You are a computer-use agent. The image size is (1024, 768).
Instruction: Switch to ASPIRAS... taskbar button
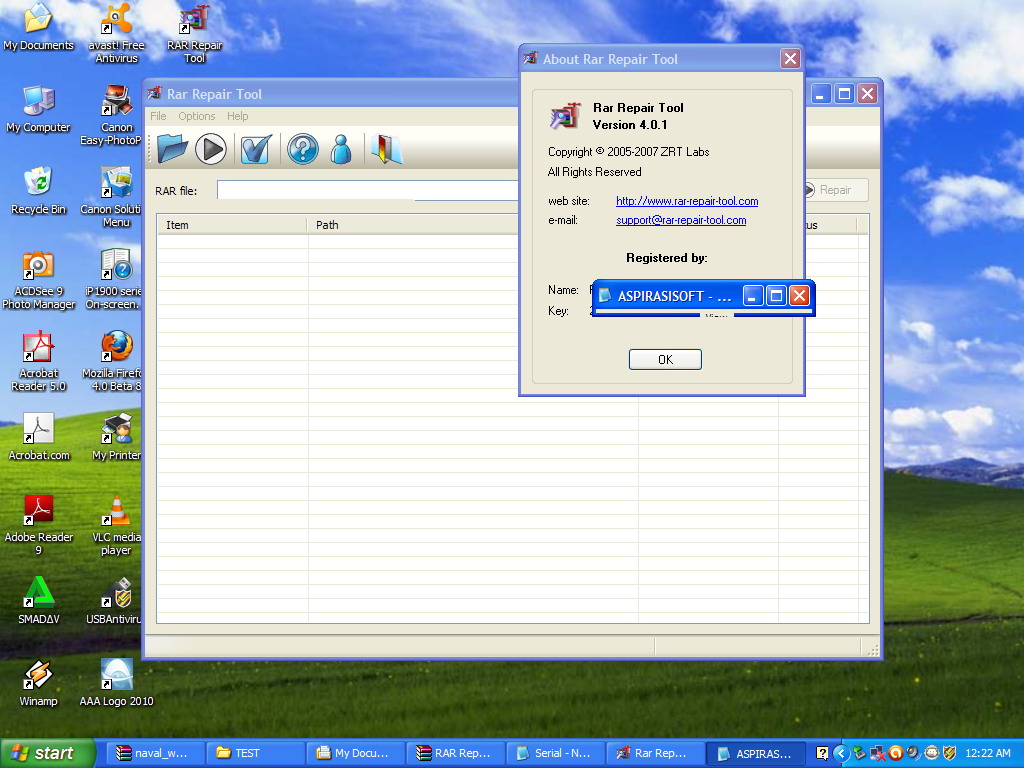coord(756,753)
